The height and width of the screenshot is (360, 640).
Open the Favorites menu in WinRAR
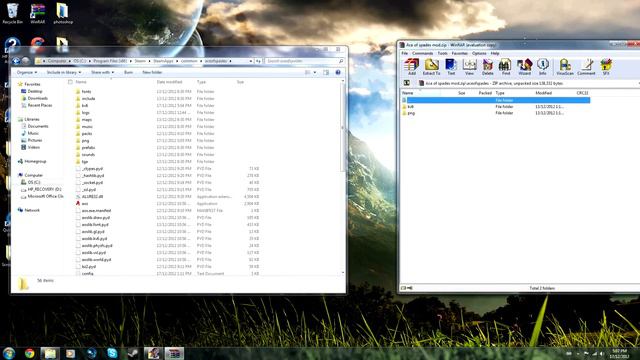pyautogui.click(x=460, y=53)
